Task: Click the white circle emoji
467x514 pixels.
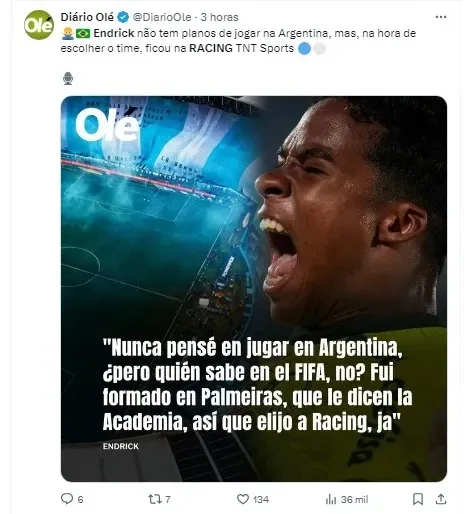Action: 319,49
